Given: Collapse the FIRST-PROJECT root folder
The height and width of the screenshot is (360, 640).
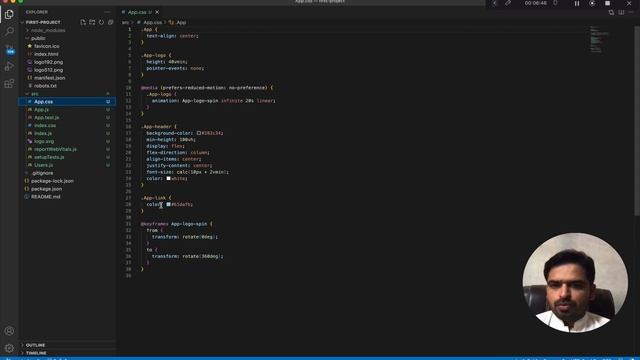Looking at the screenshot, I should pyautogui.click(x=43, y=22).
